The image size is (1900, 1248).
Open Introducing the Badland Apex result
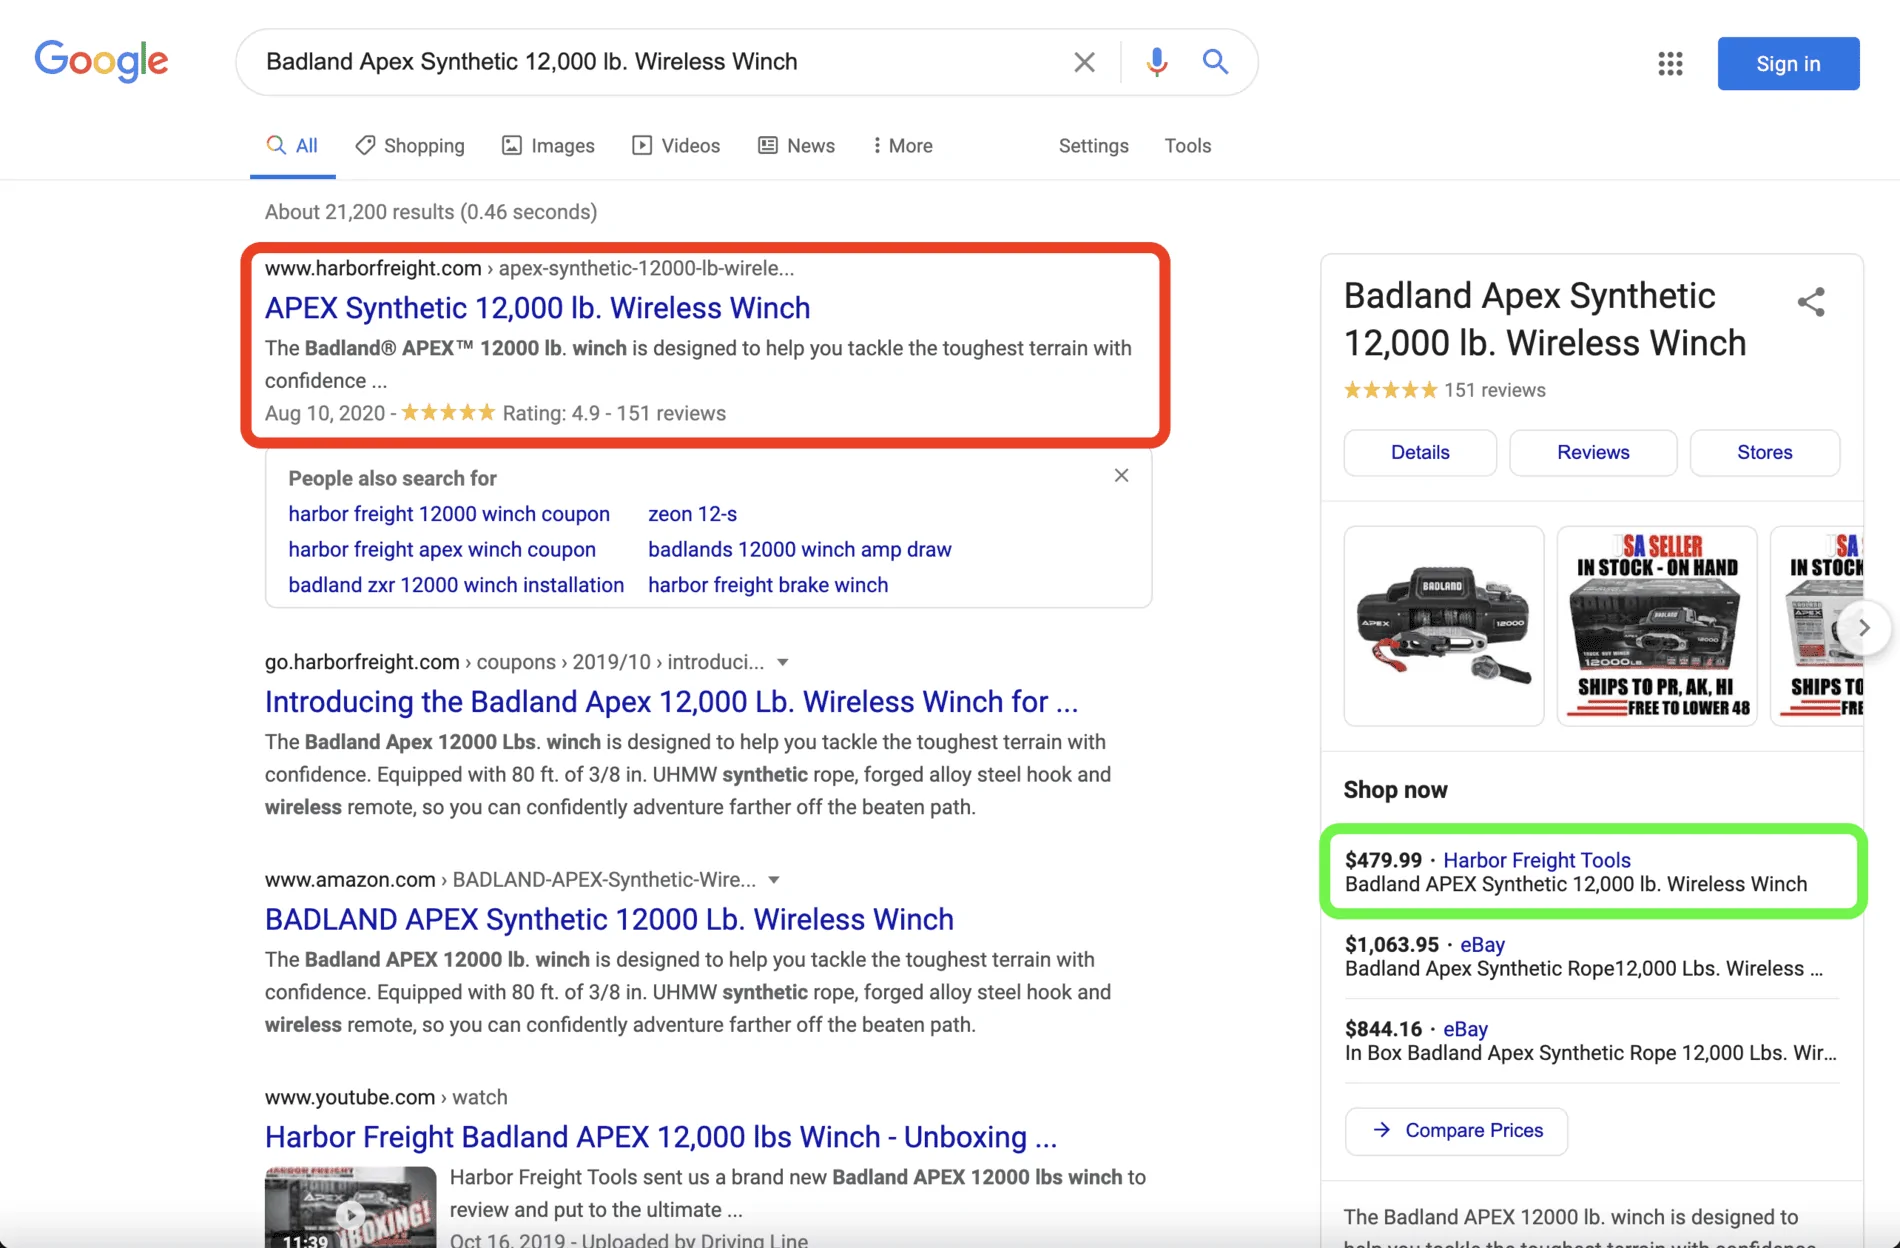pos(671,702)
